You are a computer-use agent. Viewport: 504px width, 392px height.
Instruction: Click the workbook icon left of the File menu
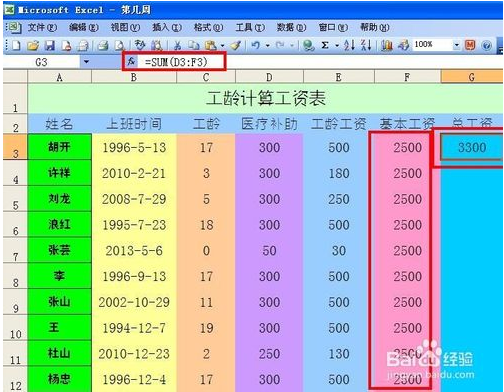[x=14, y=28]
